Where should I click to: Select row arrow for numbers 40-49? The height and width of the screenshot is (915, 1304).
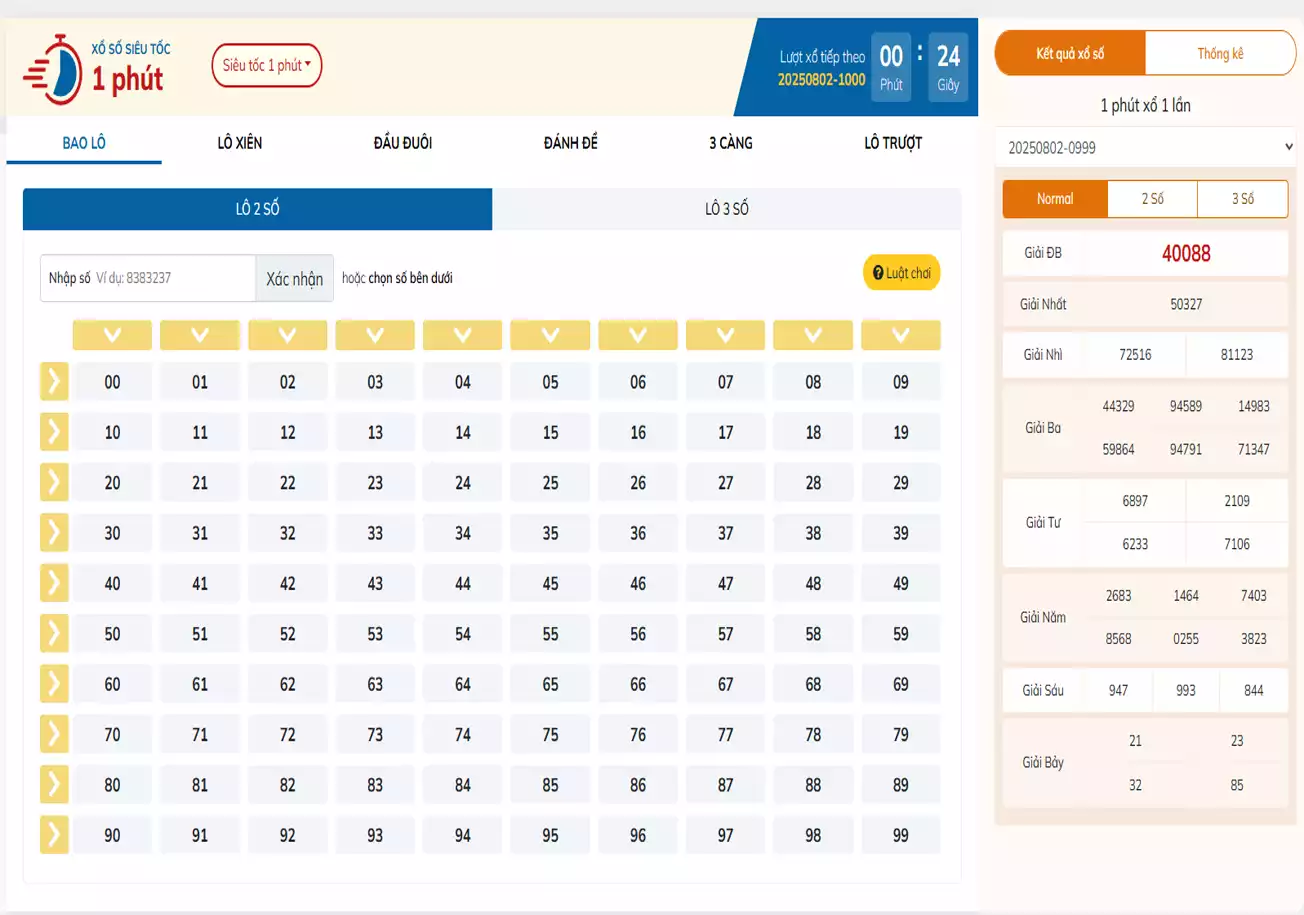(54, 583)
